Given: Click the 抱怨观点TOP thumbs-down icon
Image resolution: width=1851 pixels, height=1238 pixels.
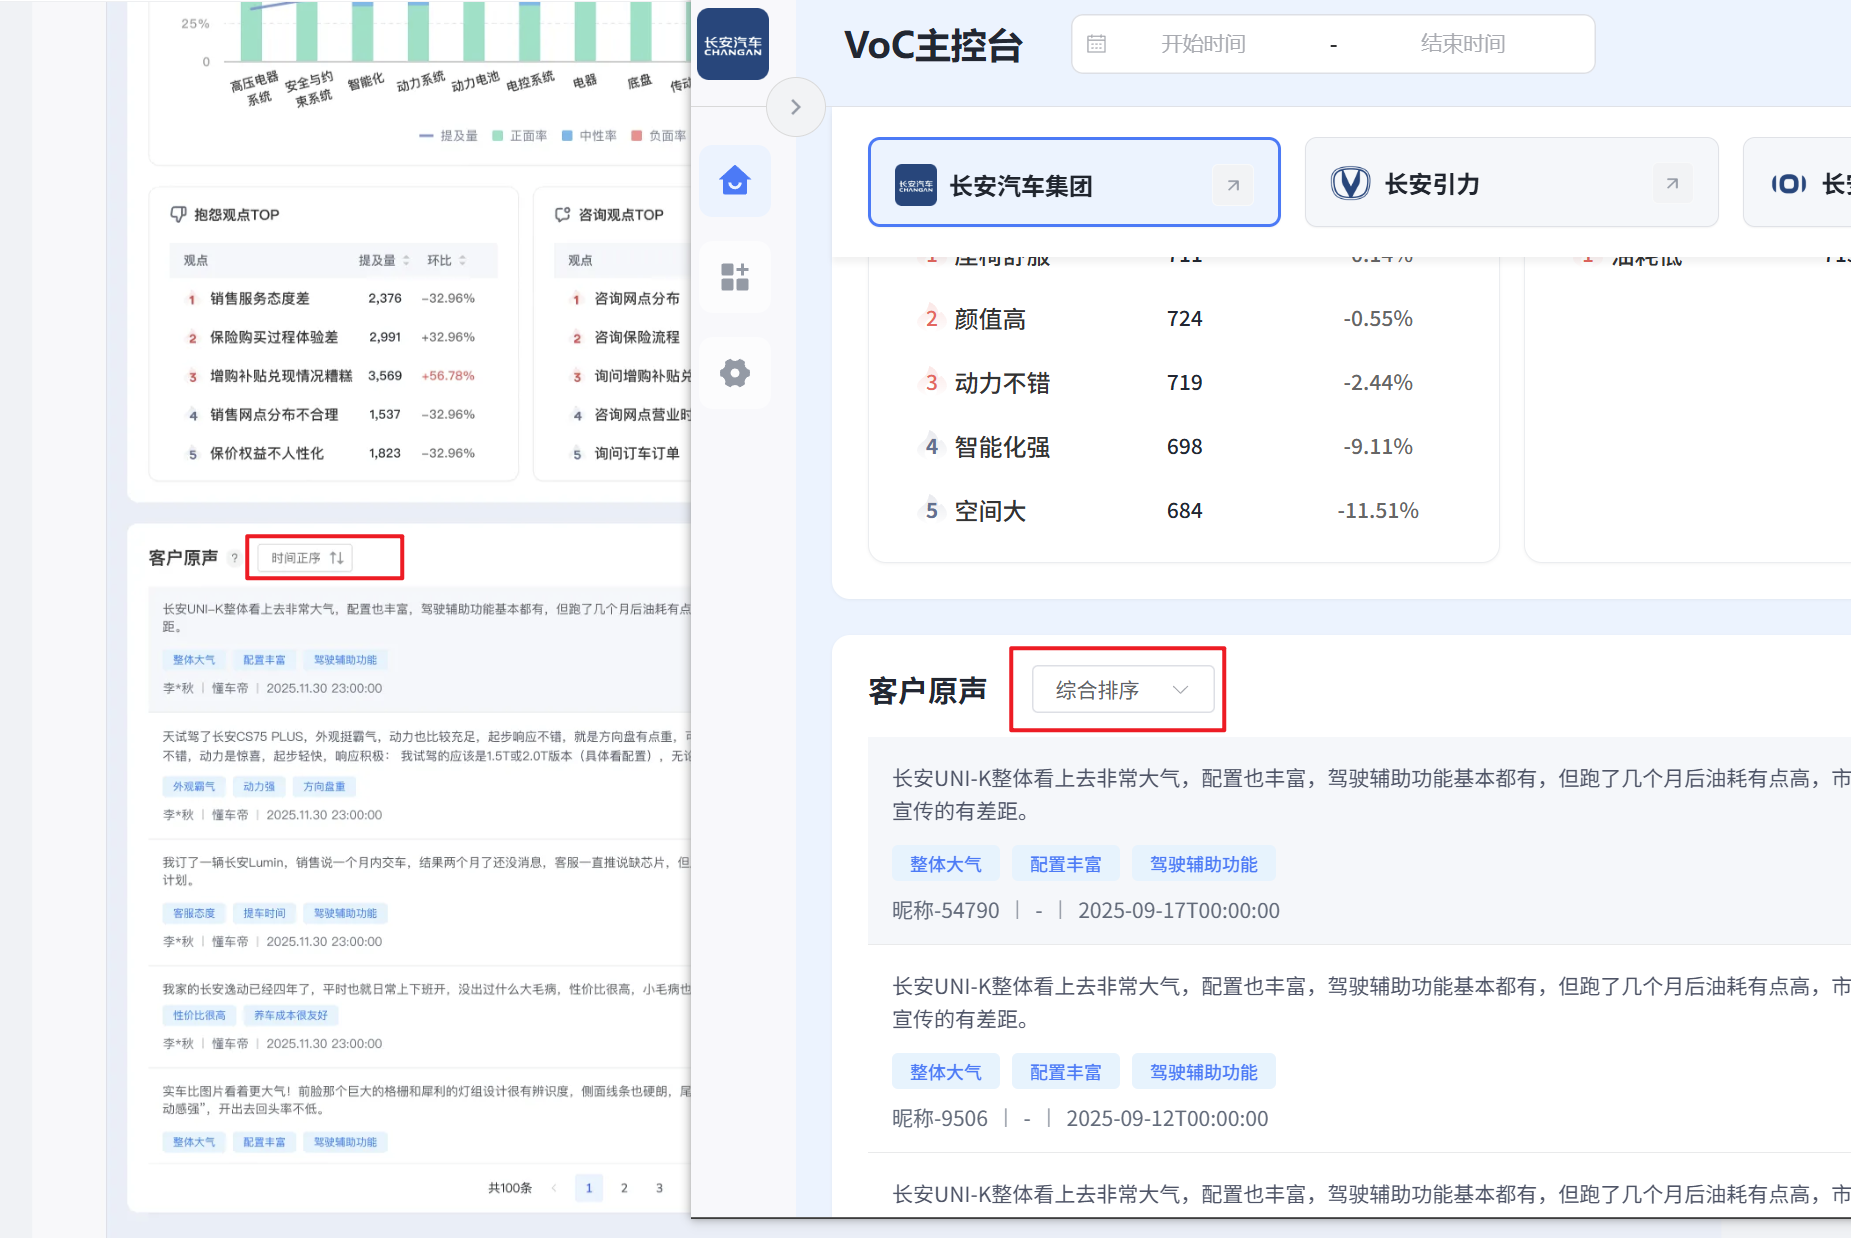Looking at the screenshot, I should 179,214.
